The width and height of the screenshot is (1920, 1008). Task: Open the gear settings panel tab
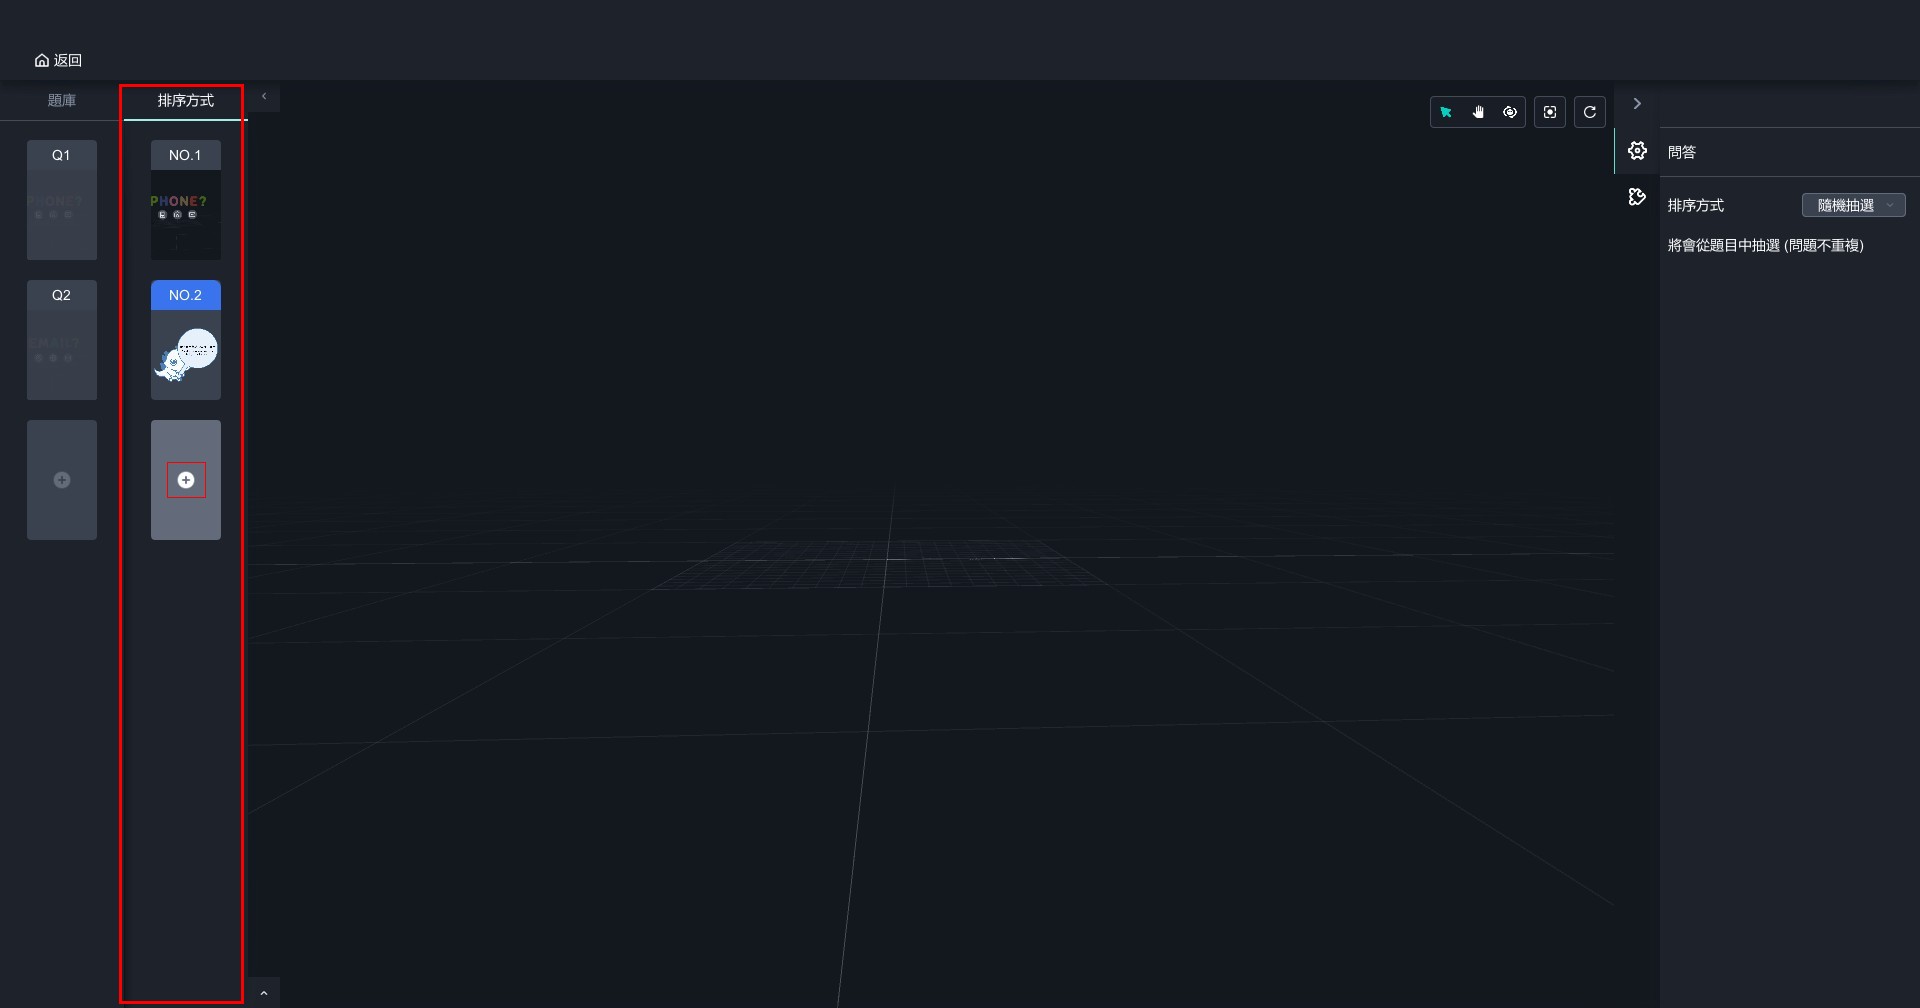(x=1637, y=151)
